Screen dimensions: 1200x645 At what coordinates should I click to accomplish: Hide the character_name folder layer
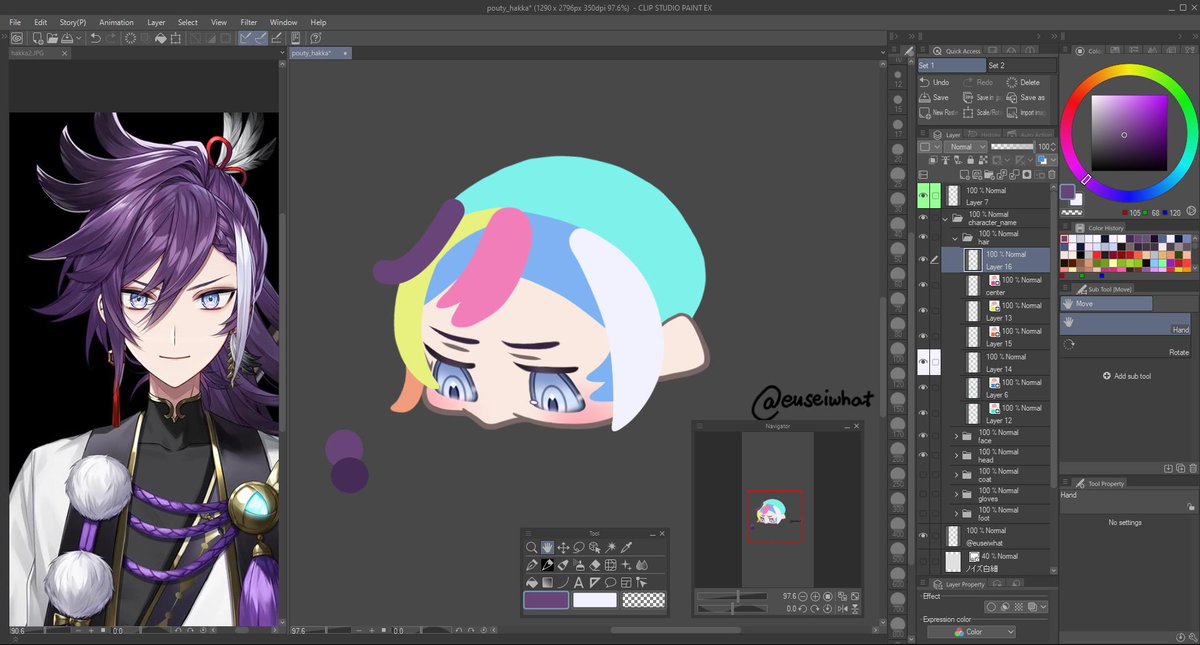[923, 216]
